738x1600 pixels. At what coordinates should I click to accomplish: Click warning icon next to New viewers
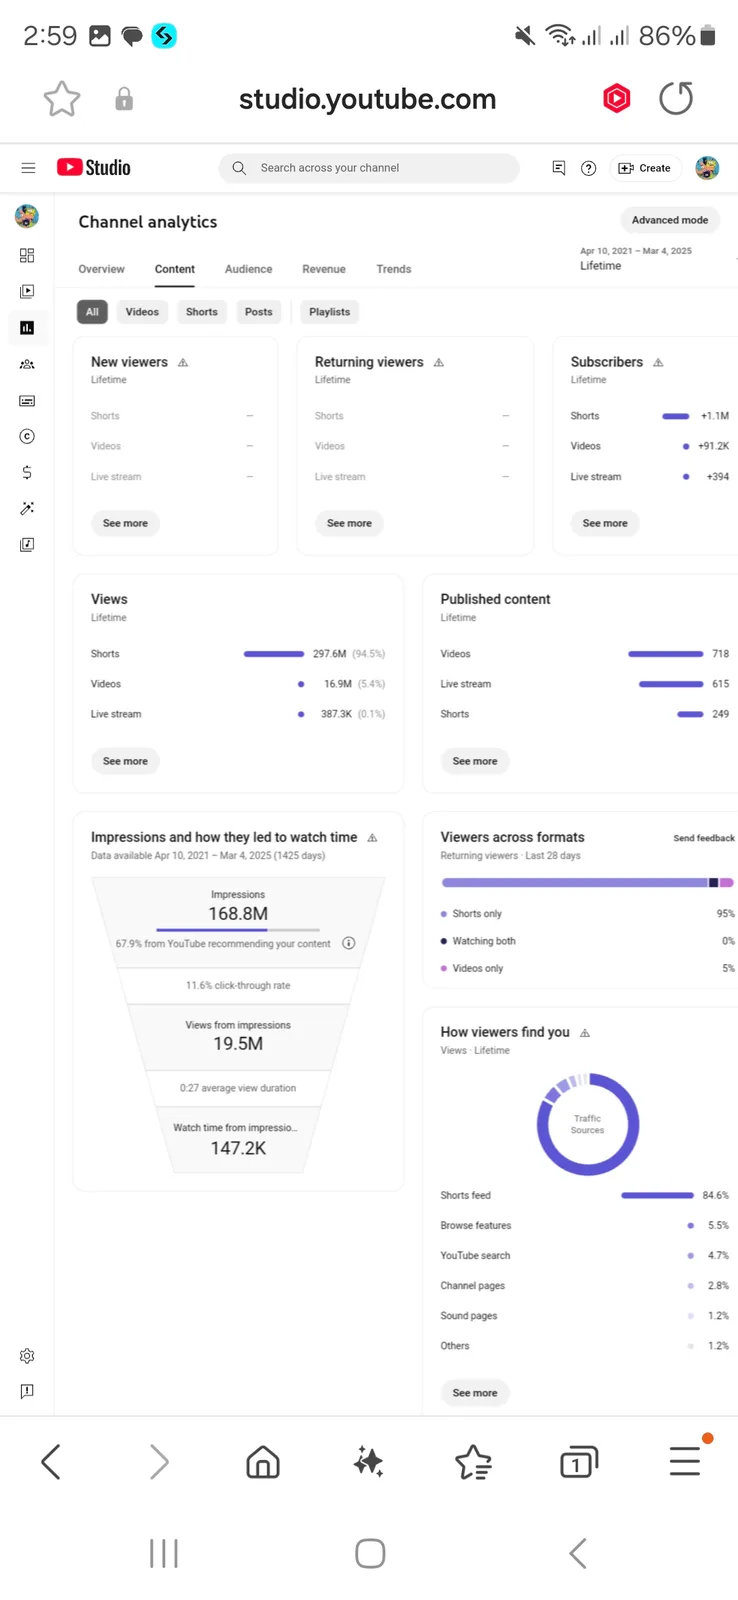[183, 363]
